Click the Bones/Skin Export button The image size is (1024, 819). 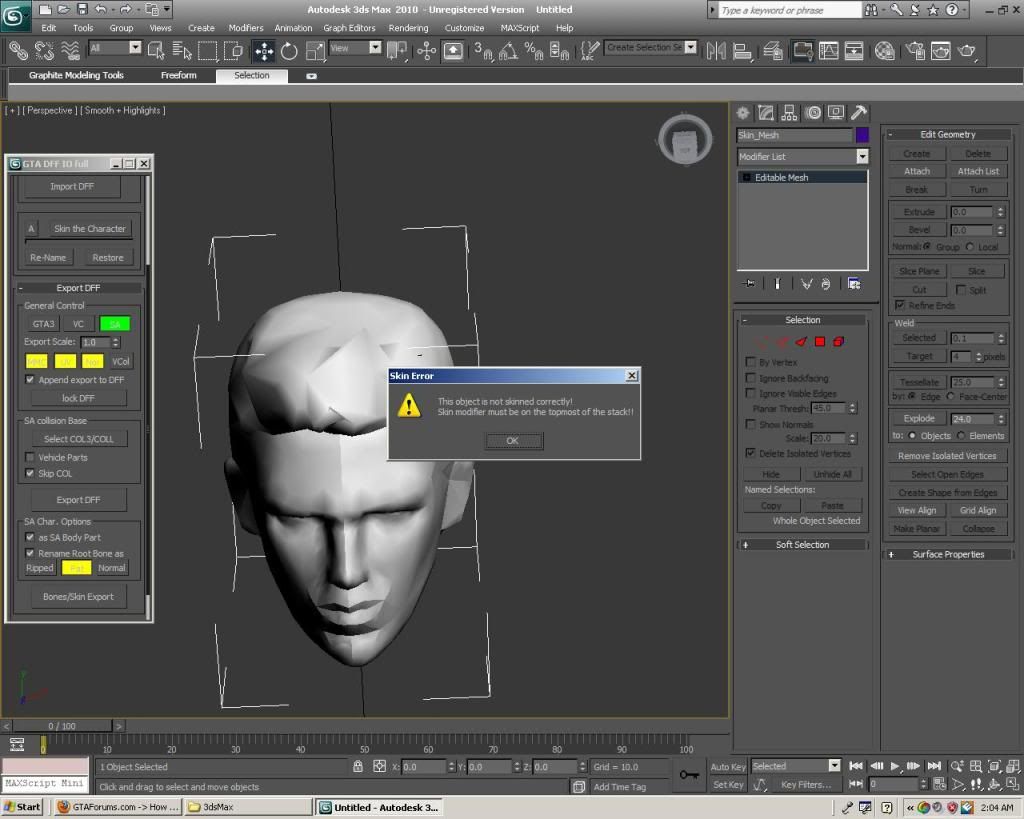pos(78,597)
